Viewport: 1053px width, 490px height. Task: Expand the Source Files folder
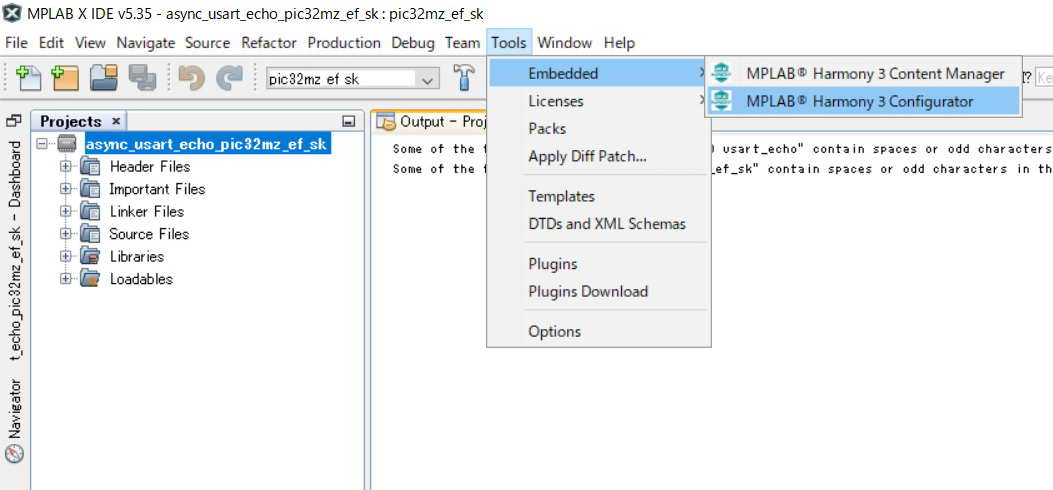[x=66, y=234]
